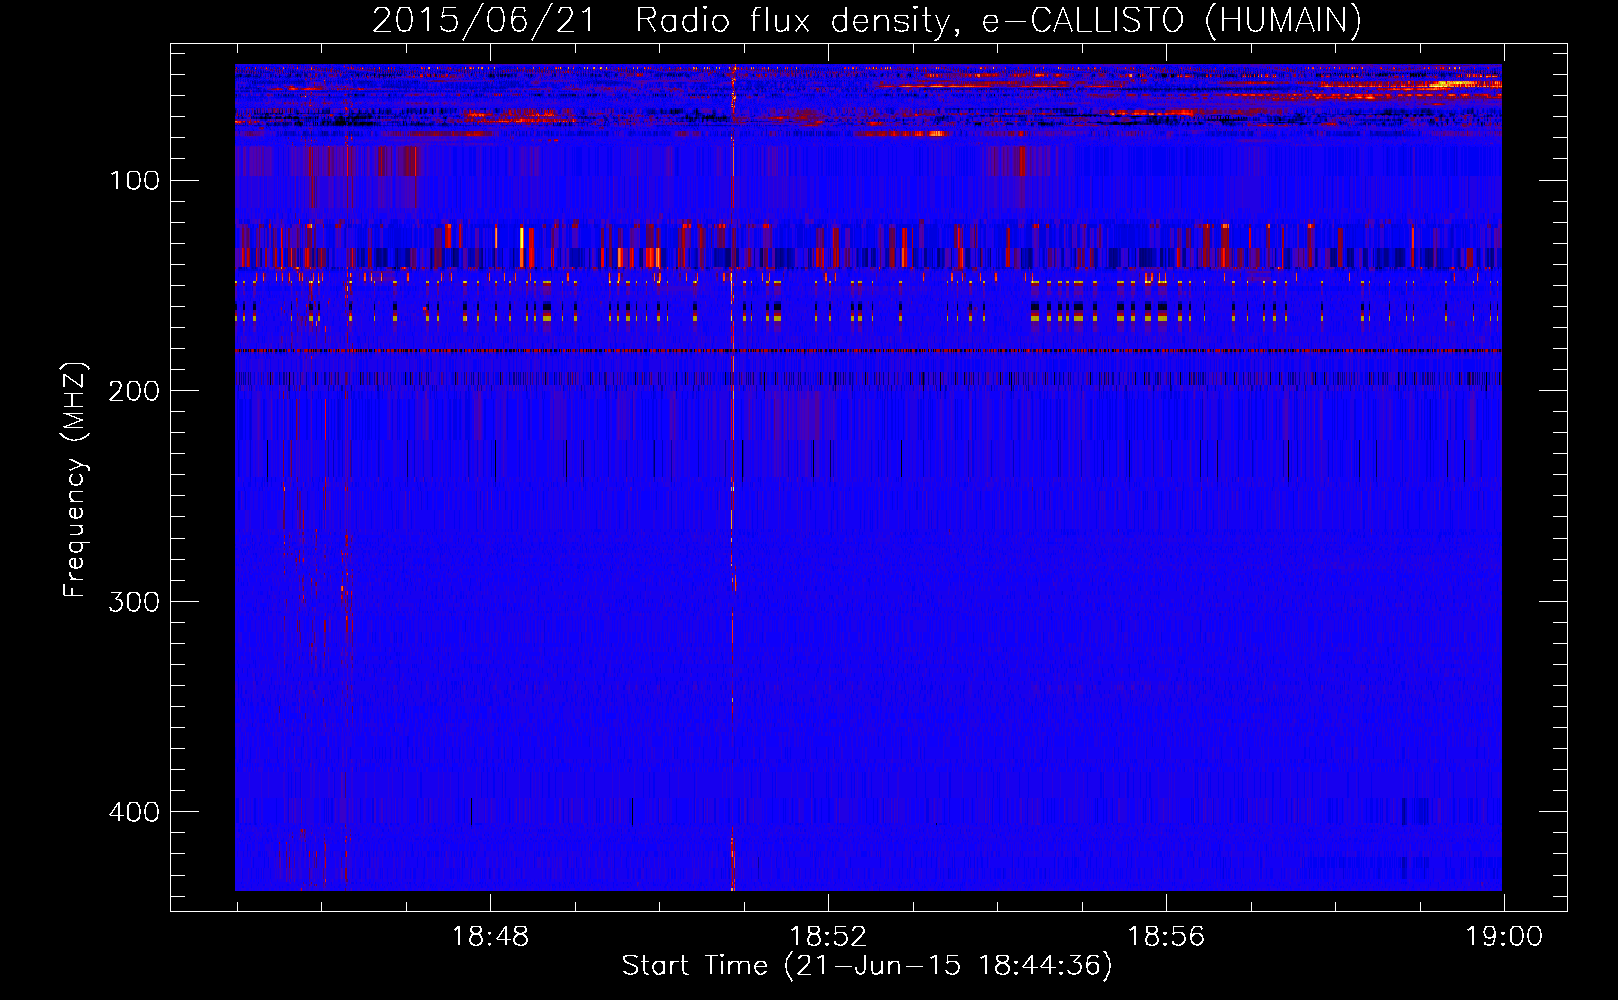Click the thin red horizontal line near 180 MHz
Image resolution: width=1618 pixels, height=1000 pixels.
point(868,351)
